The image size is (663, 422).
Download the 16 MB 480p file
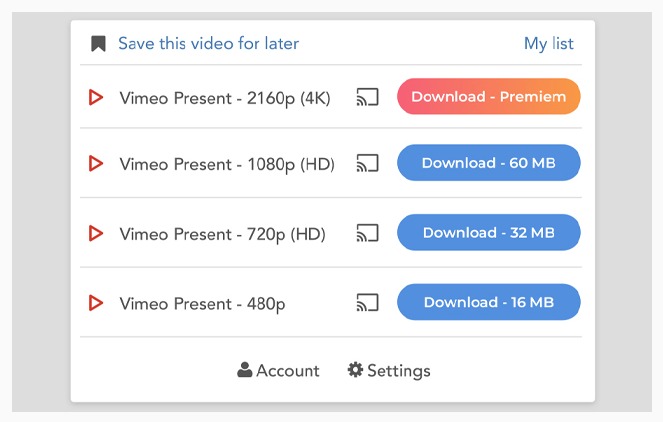coord(488,302)
